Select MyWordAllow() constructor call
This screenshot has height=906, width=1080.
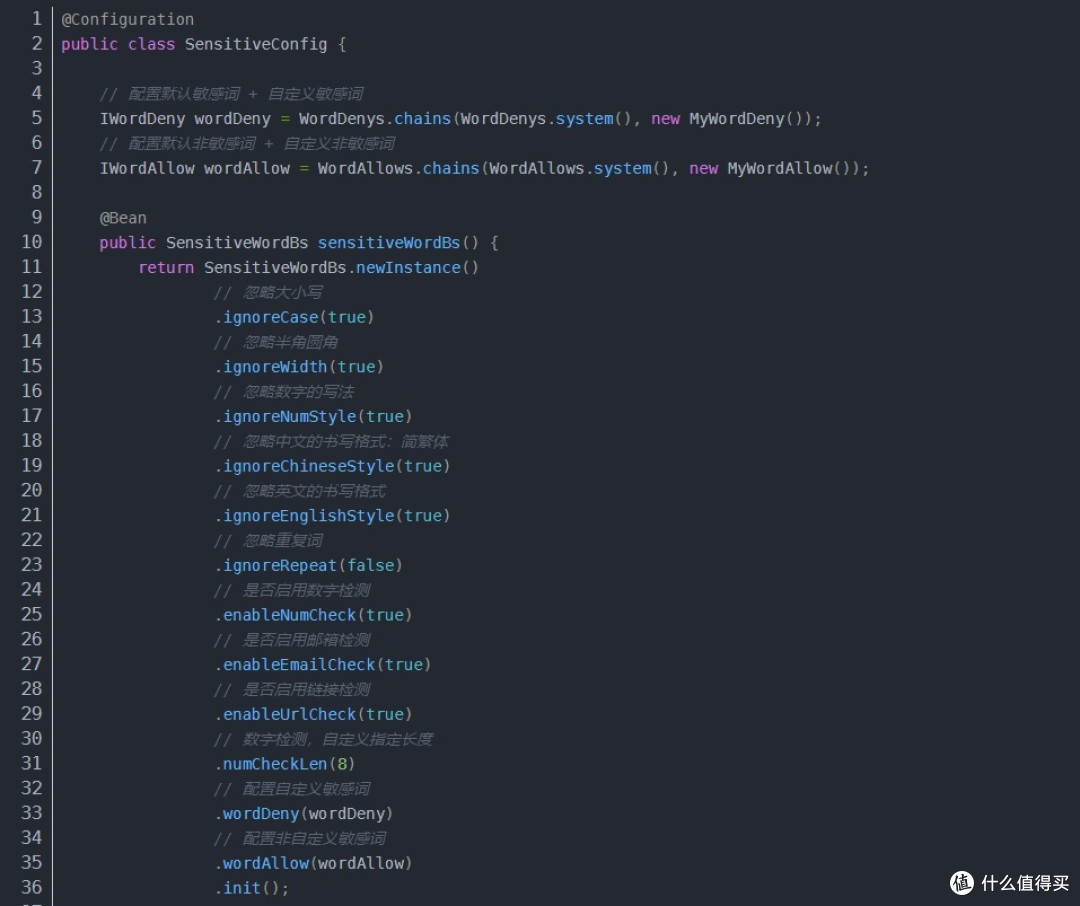click(789, 168)
